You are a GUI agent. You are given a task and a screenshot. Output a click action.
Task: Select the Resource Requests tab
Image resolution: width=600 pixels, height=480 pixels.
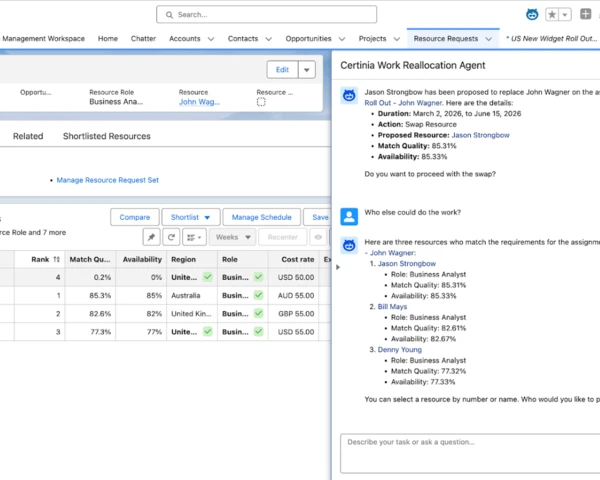coord(446,39)
